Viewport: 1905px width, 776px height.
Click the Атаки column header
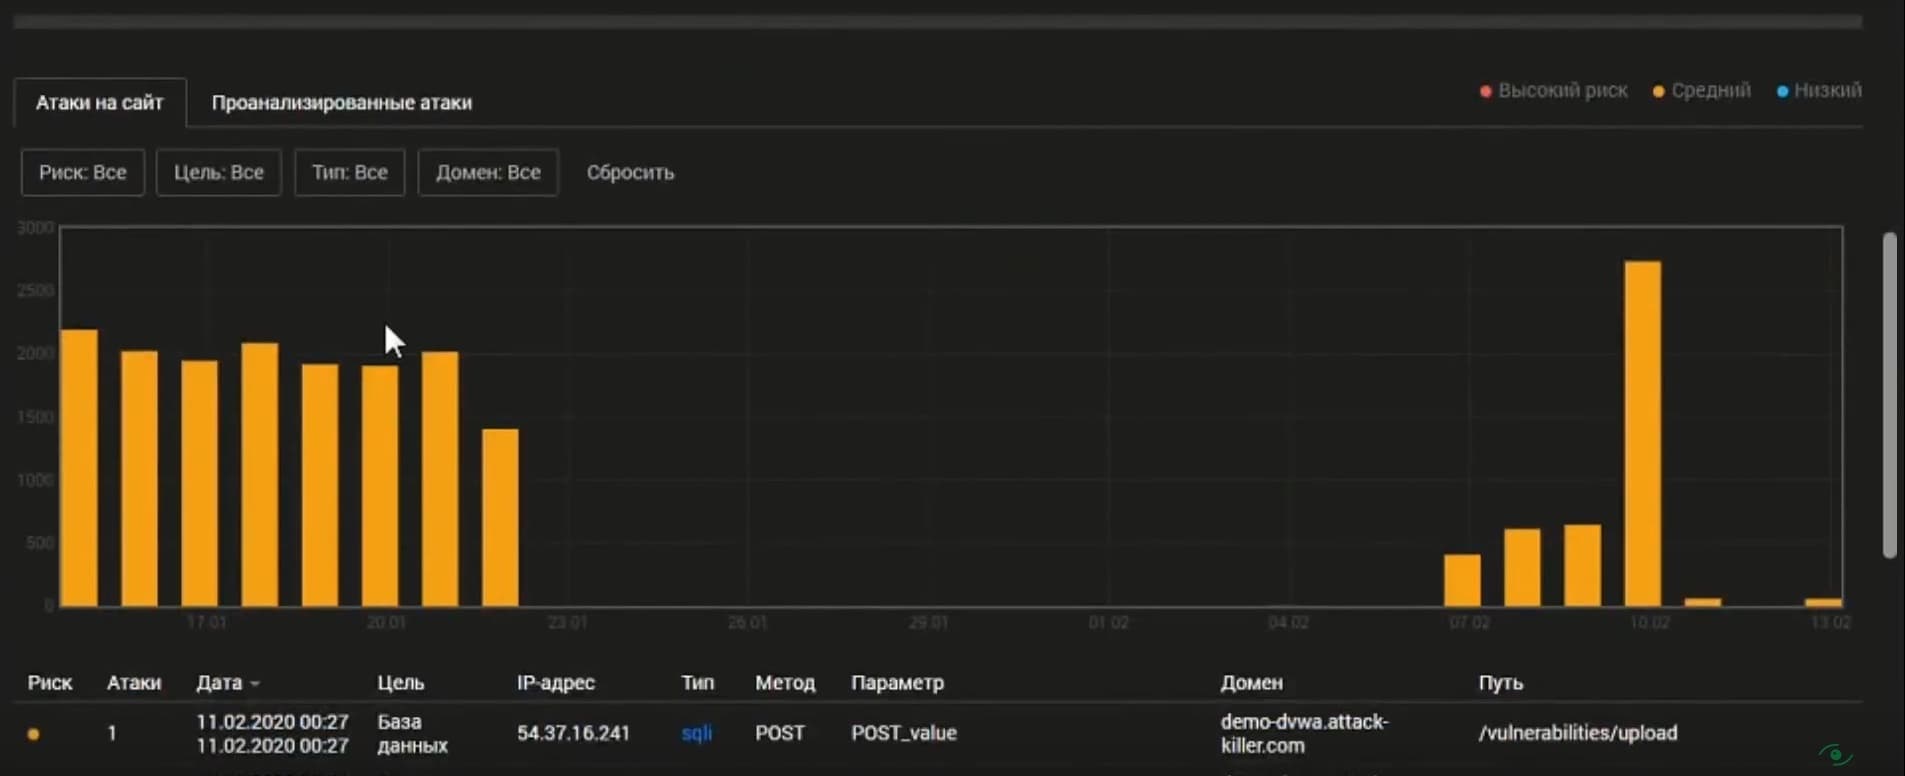point(134,683)
